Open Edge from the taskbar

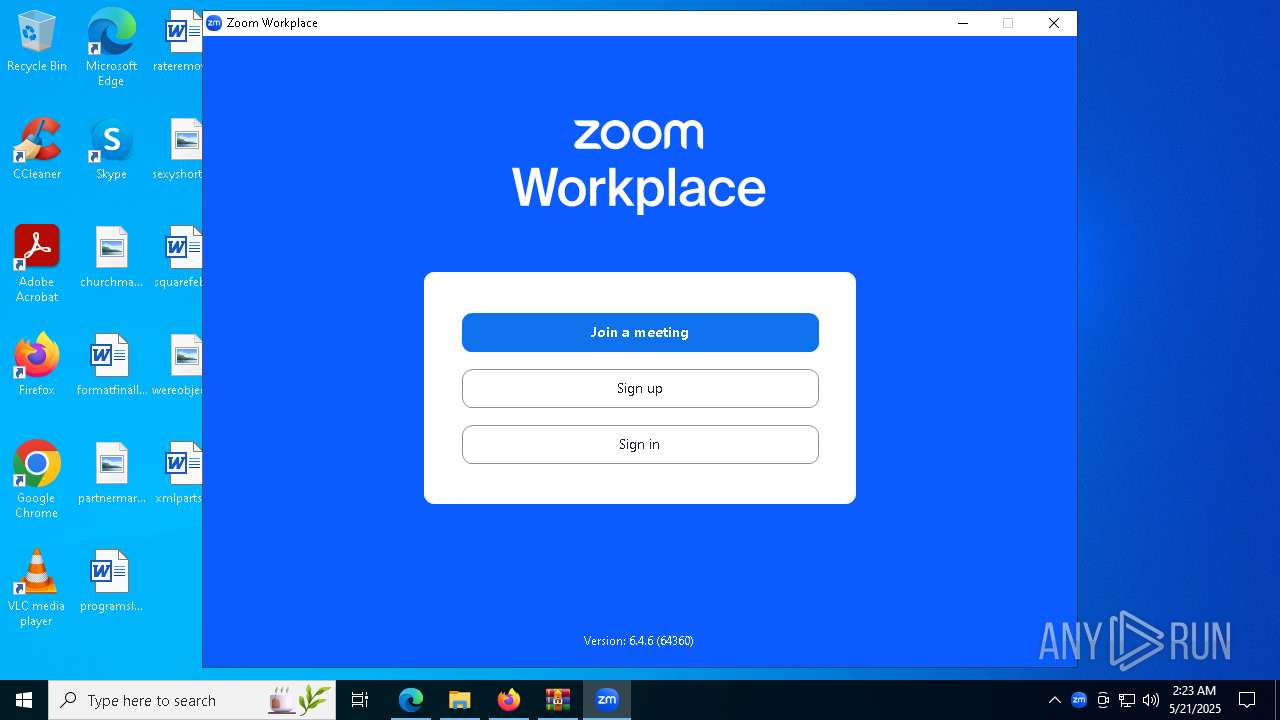pyautogui.click(x=411, y=700)
